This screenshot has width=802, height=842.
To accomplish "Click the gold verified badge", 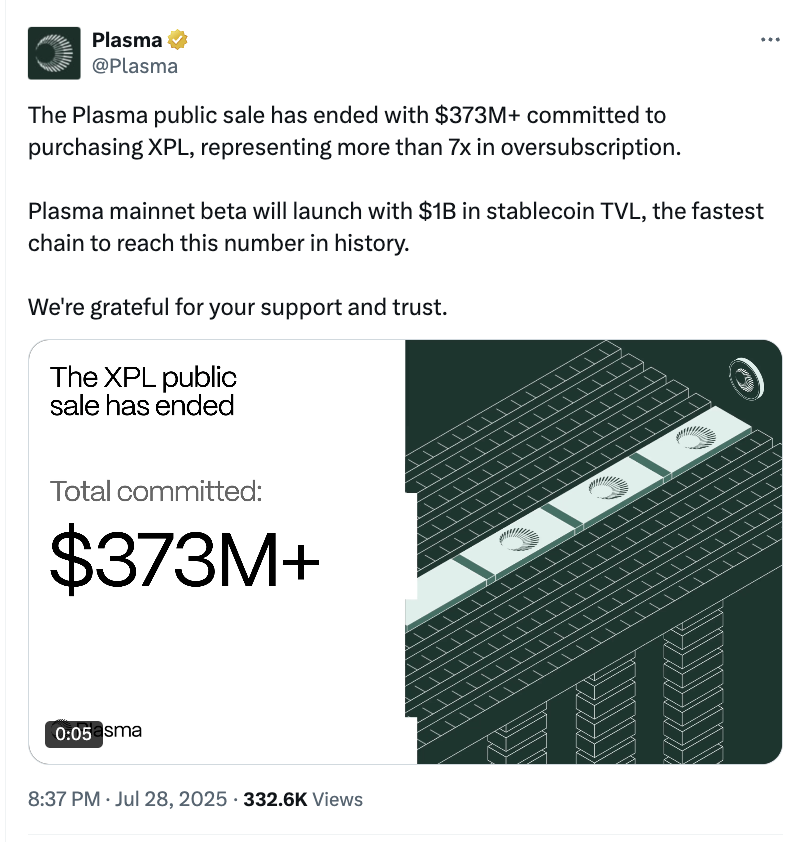I will coord(179,41).
